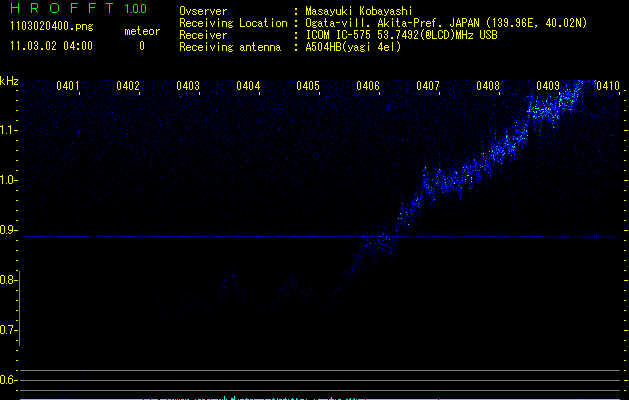Select the meteor count label
This screenshot has width=629, height=400.
pyautogui.click(x=141, y=31)
